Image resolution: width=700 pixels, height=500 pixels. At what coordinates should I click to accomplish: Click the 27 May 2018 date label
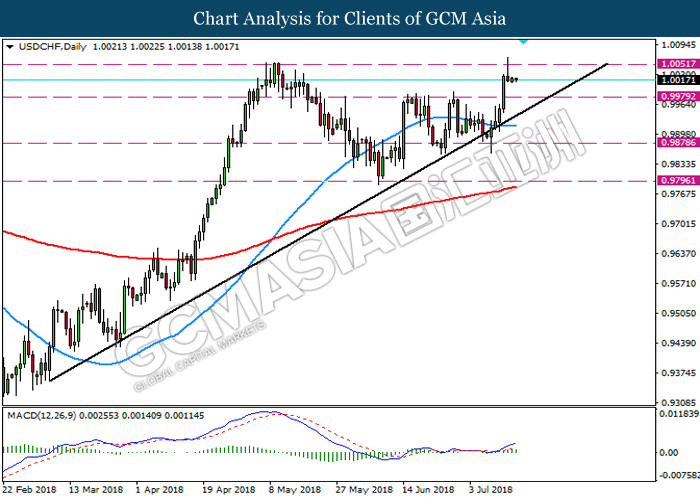coord(364,490)
